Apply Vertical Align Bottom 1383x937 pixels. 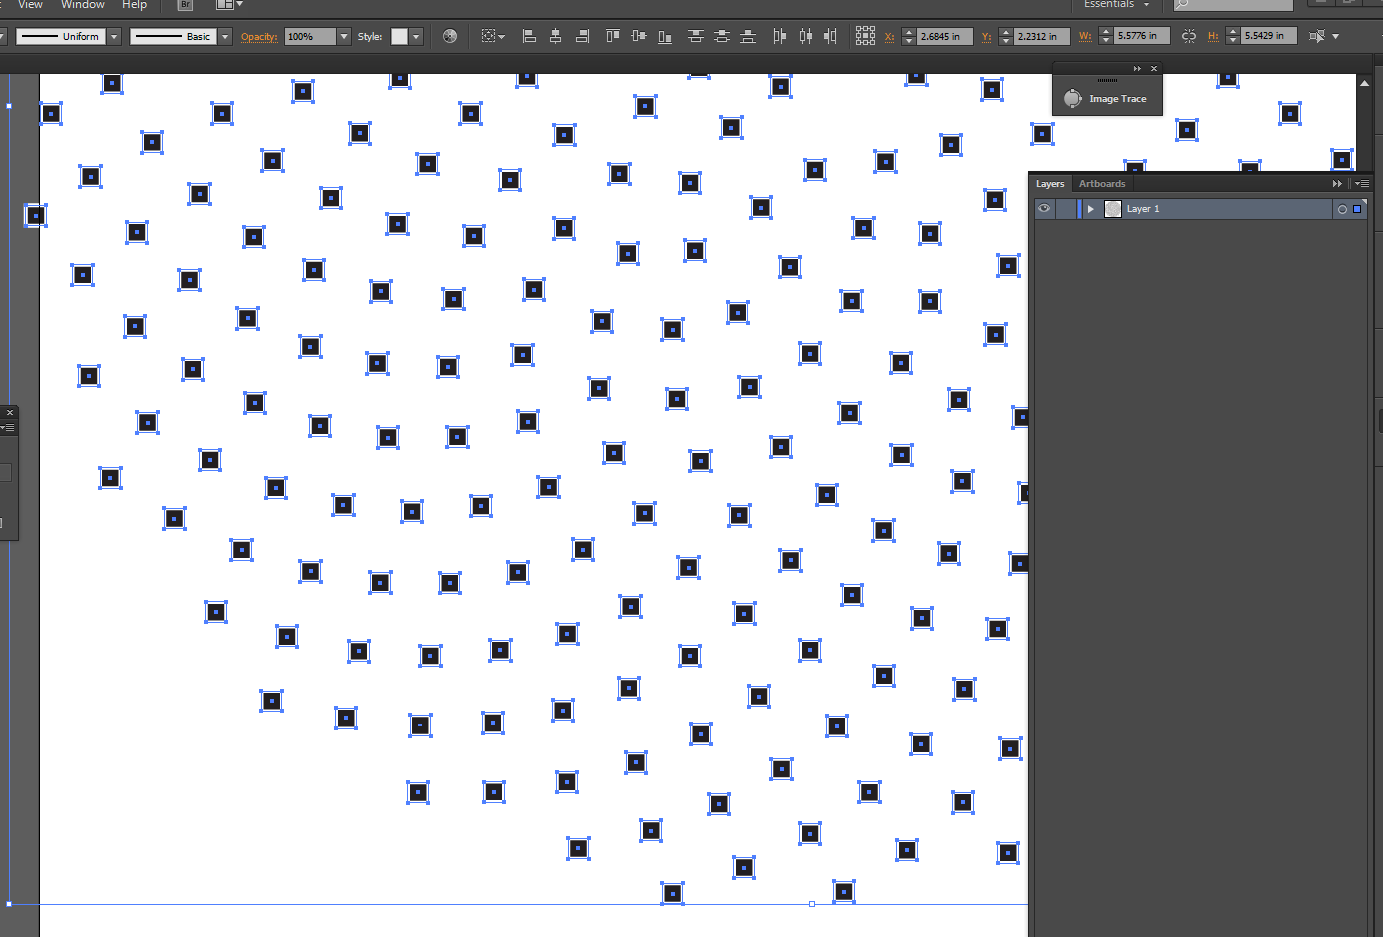coord(664,36)
